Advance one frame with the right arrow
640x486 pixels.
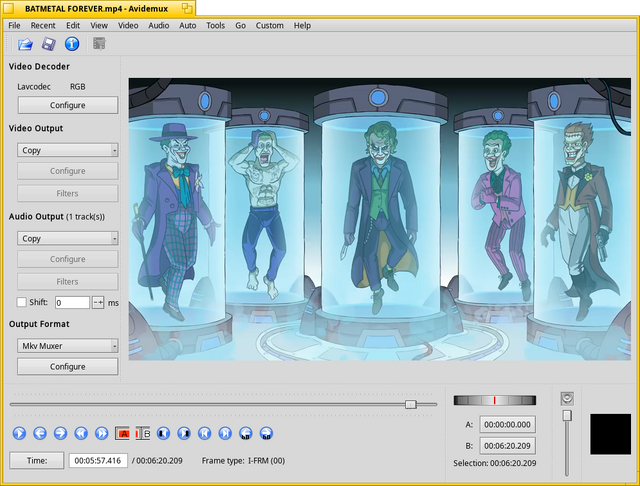pyautogui.click(x=60, y=433)
